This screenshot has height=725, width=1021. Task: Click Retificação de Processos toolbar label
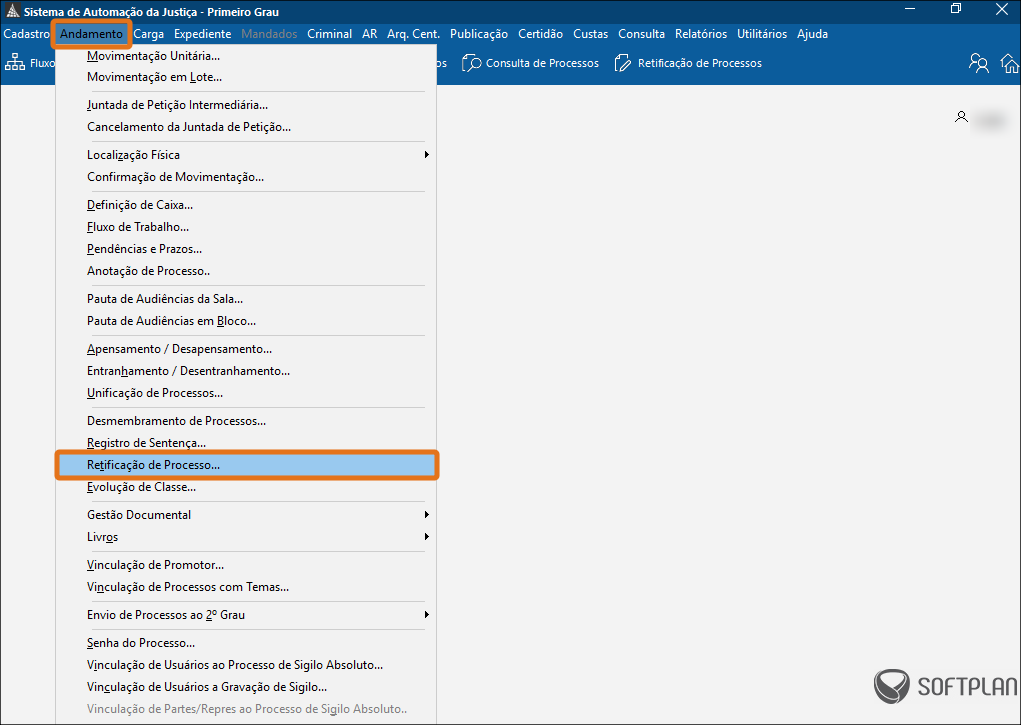point(700,63)
